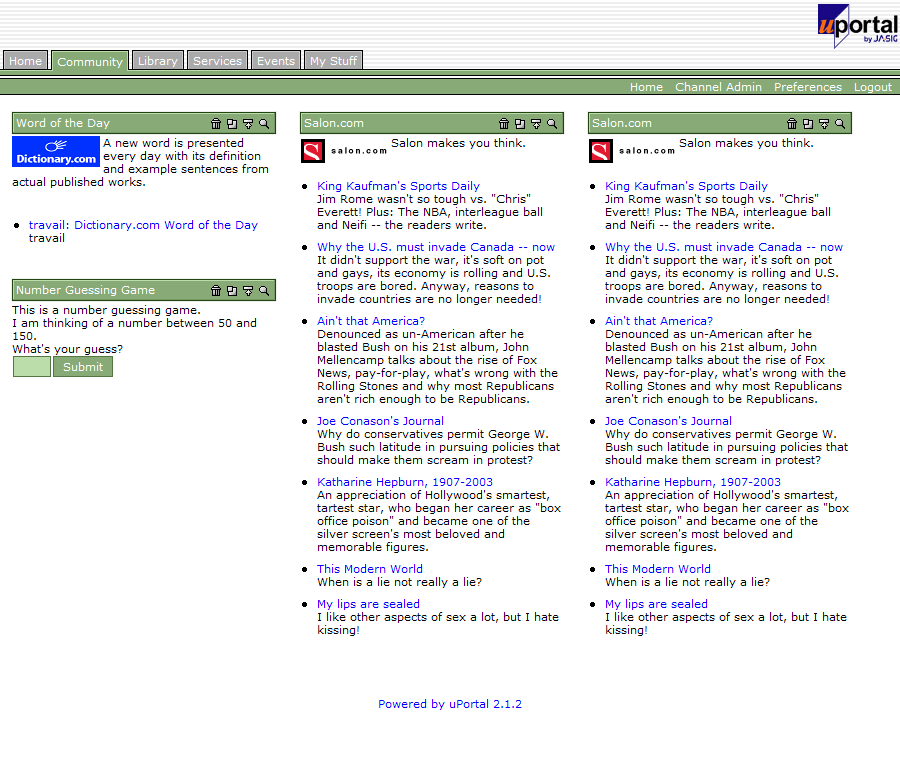The image size is (900, 775).
Task: Remove the Word of the Day channel (trash icon)
Action: (216, 123)
